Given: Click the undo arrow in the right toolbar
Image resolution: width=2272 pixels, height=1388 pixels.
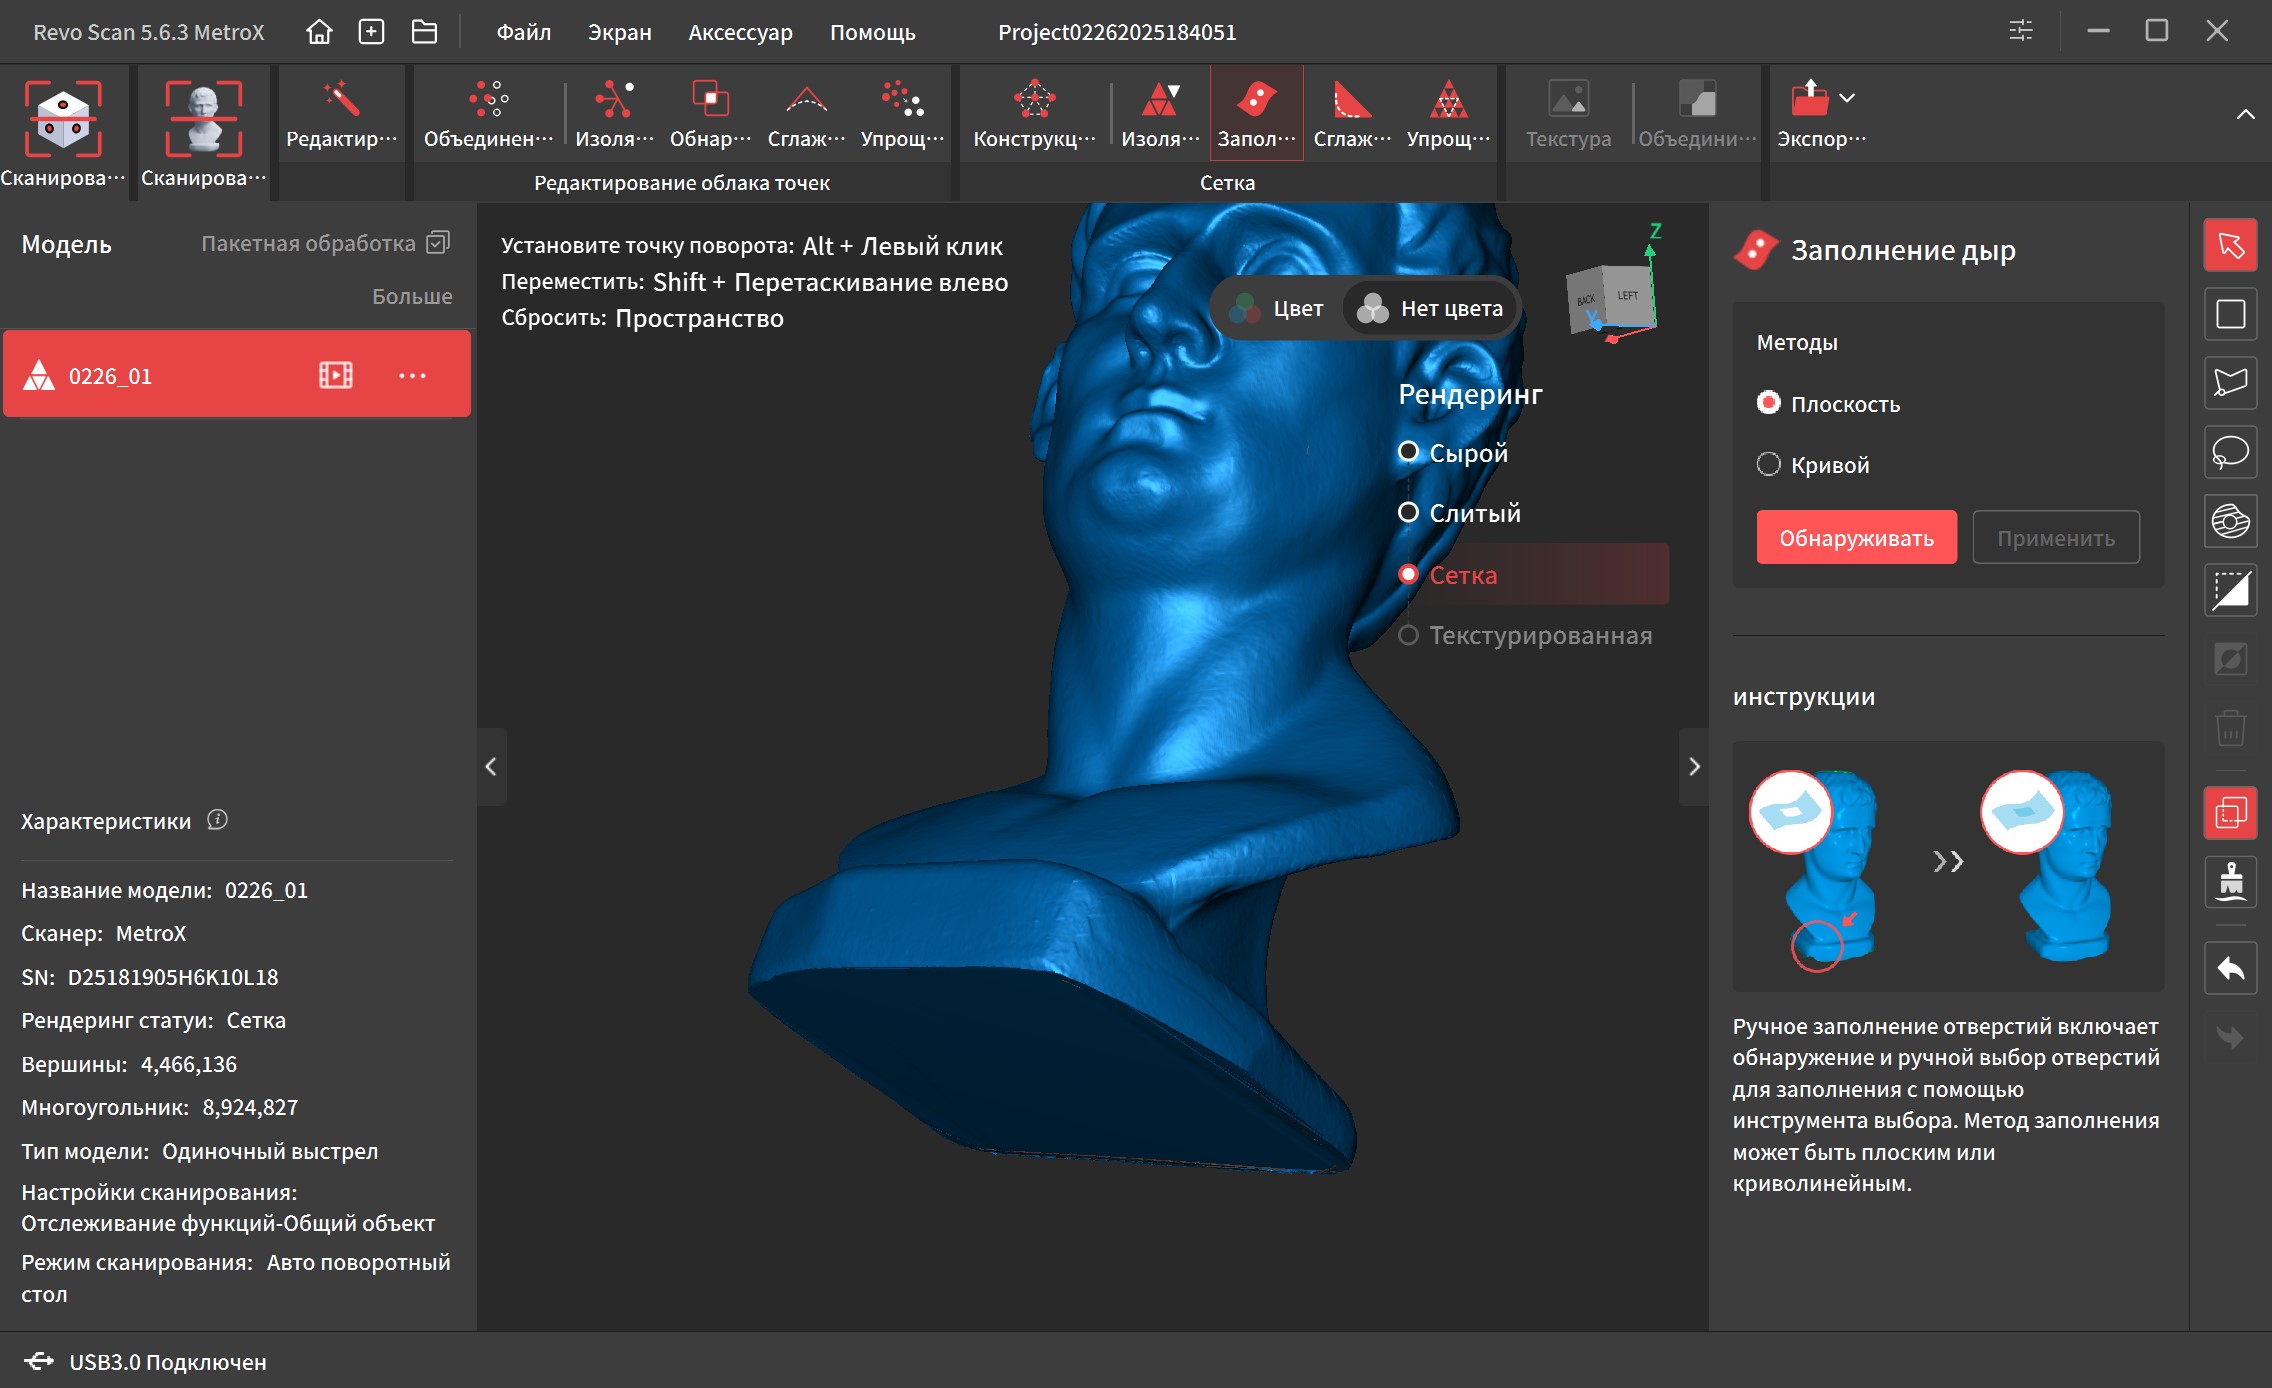Looking at the screenshot, I should click(x=2230, y=968).
